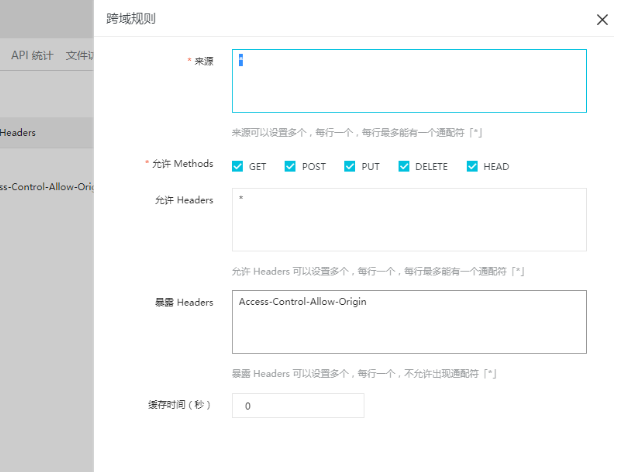623x472 pixels.
Task: Click the 暴露 Headers field label
Action: pyautogui.click(x=184, y=303)
